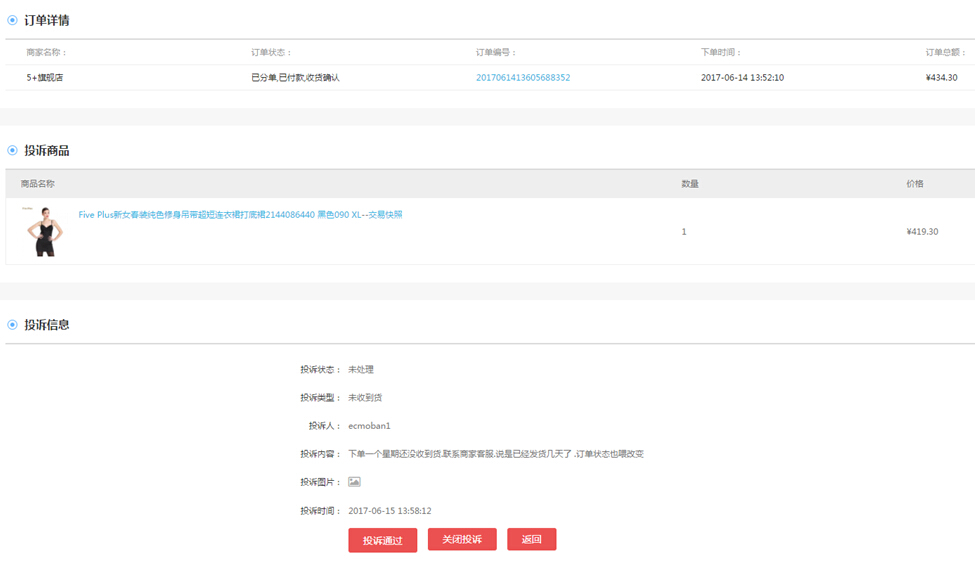Click the 价格 column header

915,184
